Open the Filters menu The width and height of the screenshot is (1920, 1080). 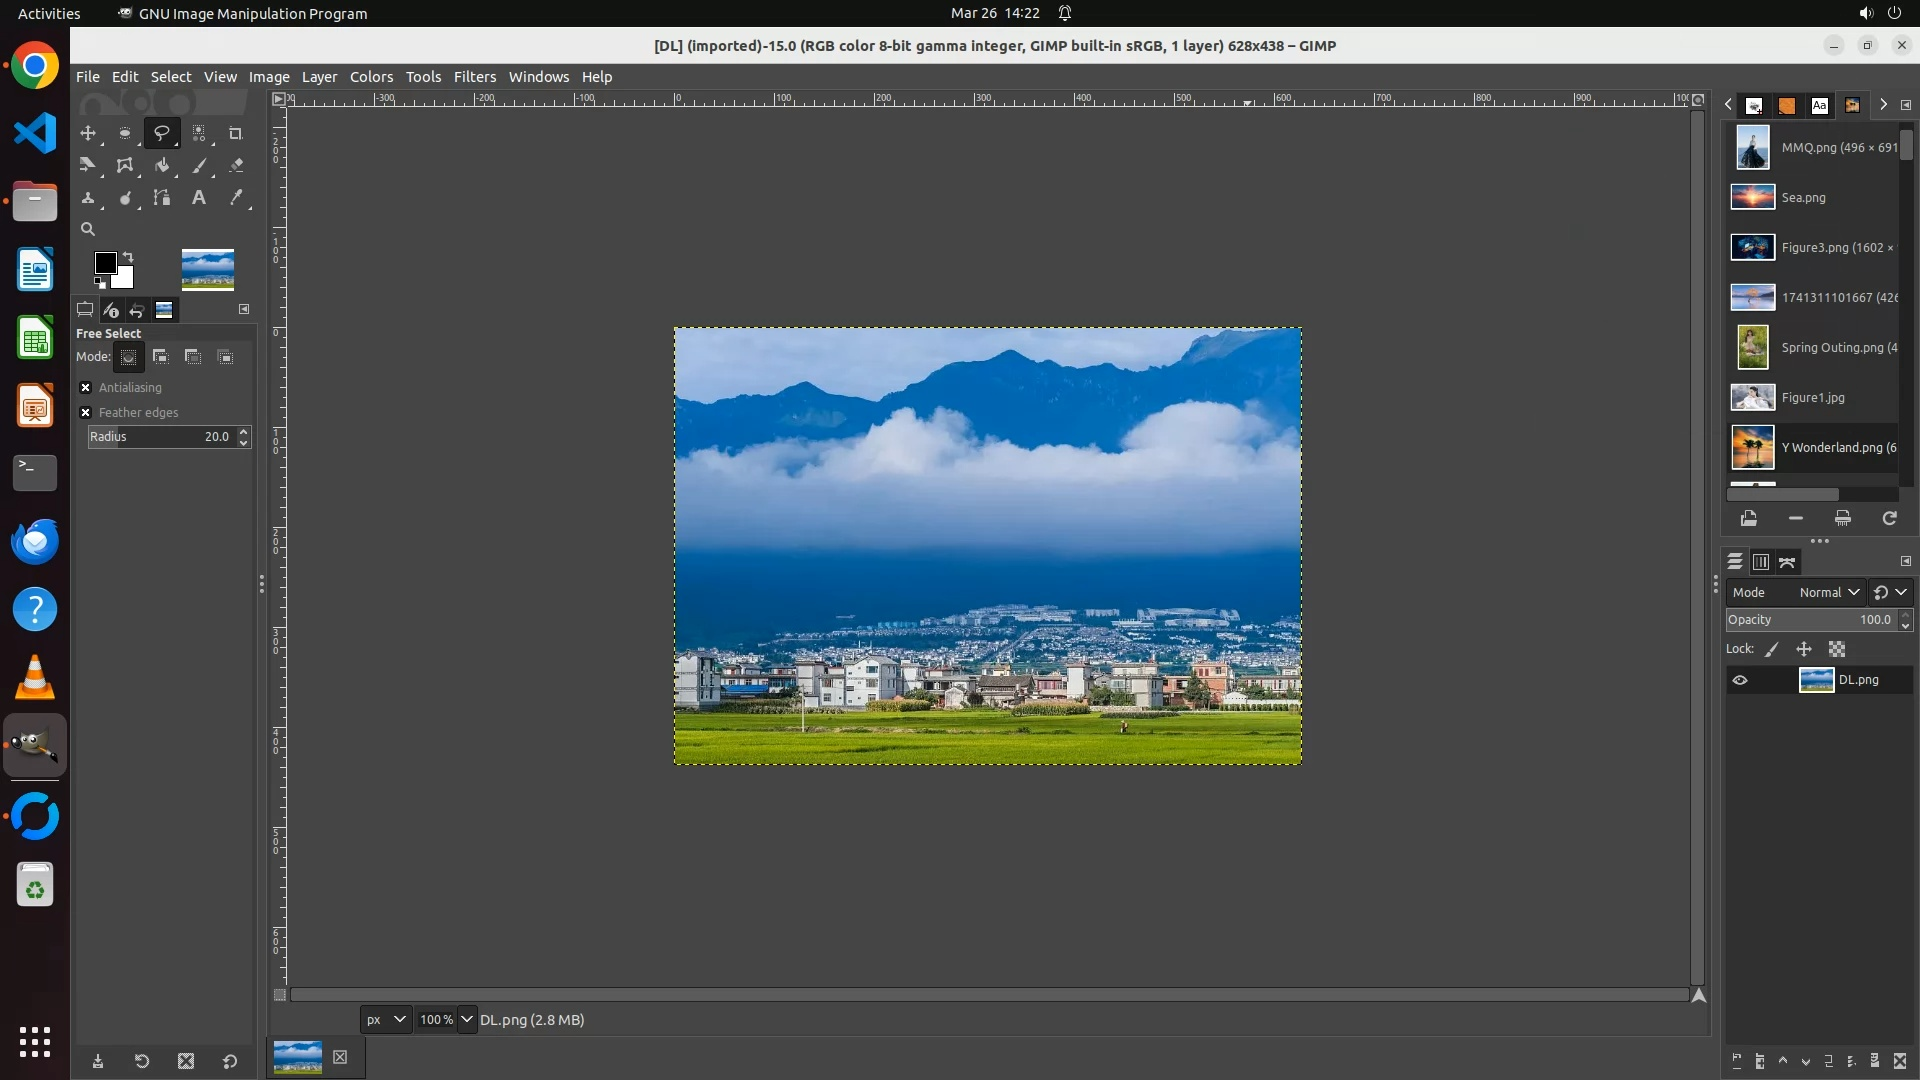click(474, 77)
